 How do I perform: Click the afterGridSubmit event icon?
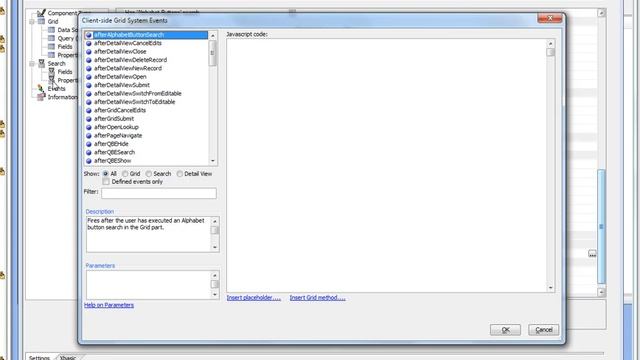pos(89,119)
